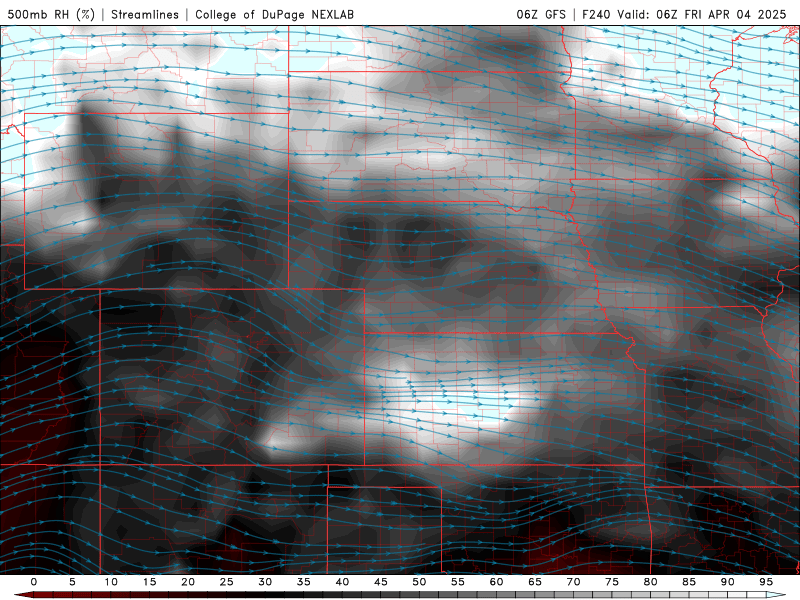Screen dimensions: 800x600
Task: Click the color bar label '15'
Action: click(149, 582)
